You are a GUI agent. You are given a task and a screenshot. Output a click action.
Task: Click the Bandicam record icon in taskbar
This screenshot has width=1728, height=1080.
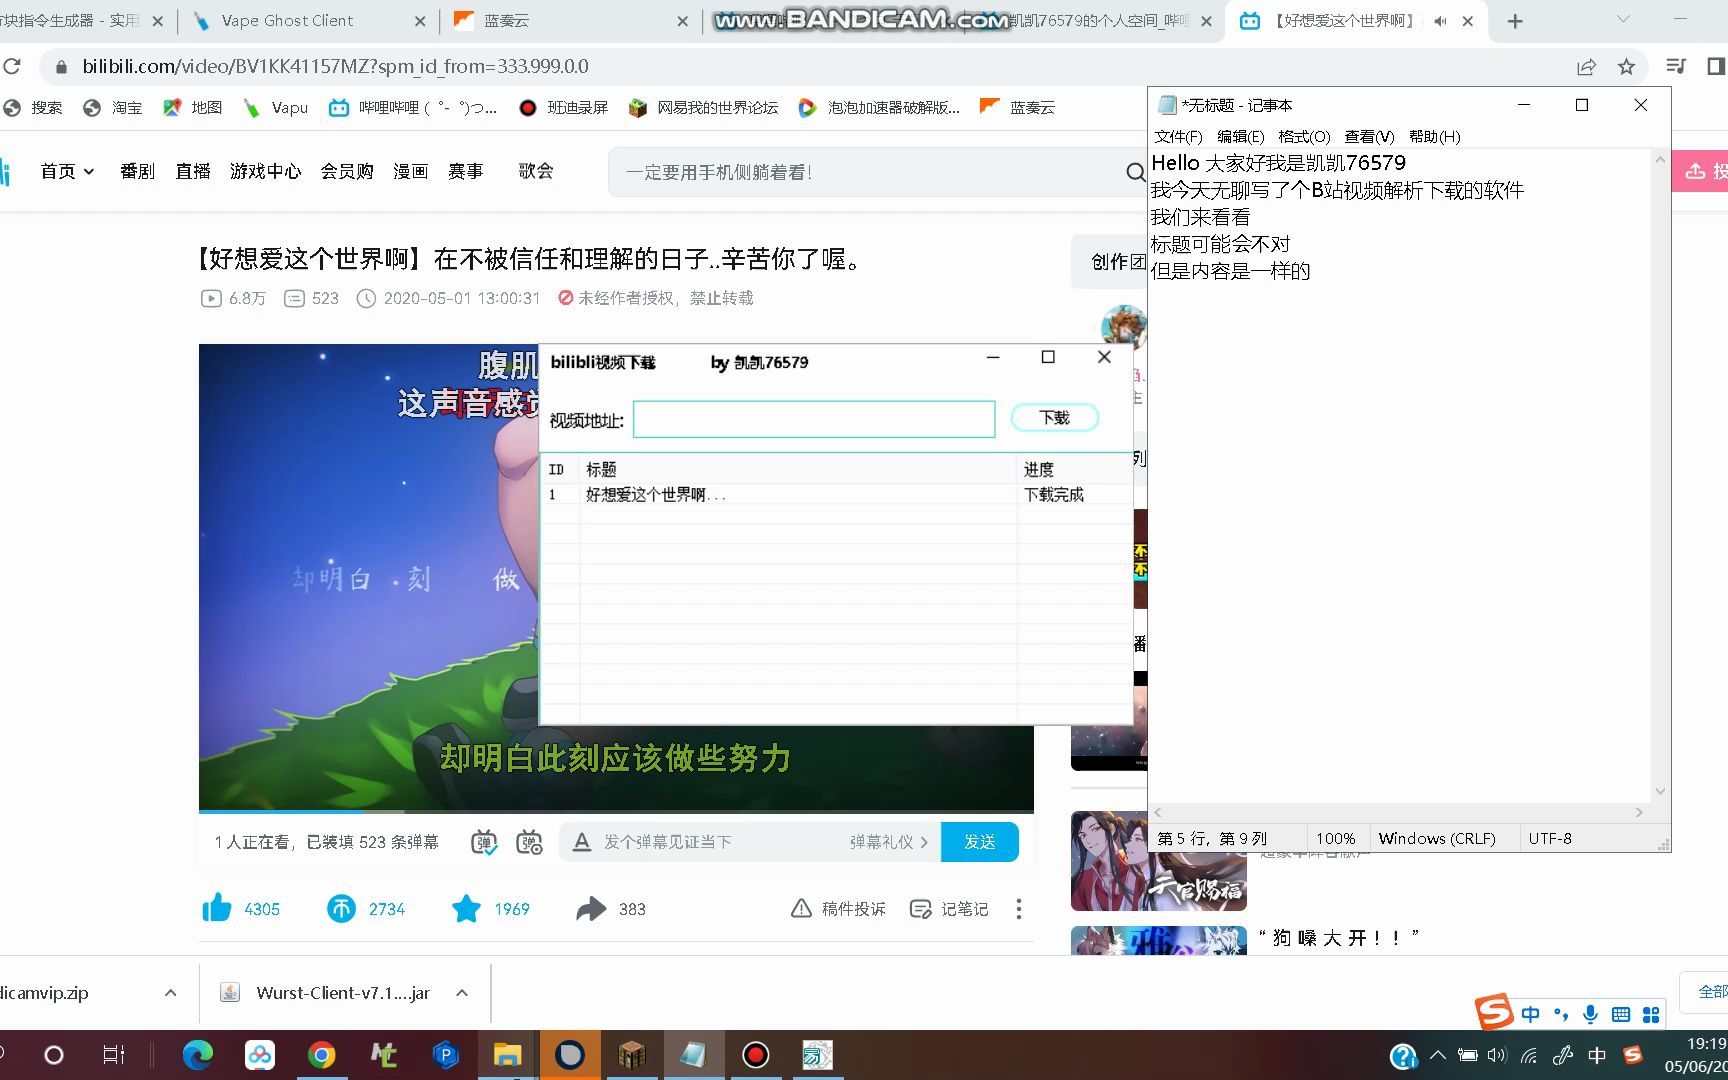pos(755,1055)
